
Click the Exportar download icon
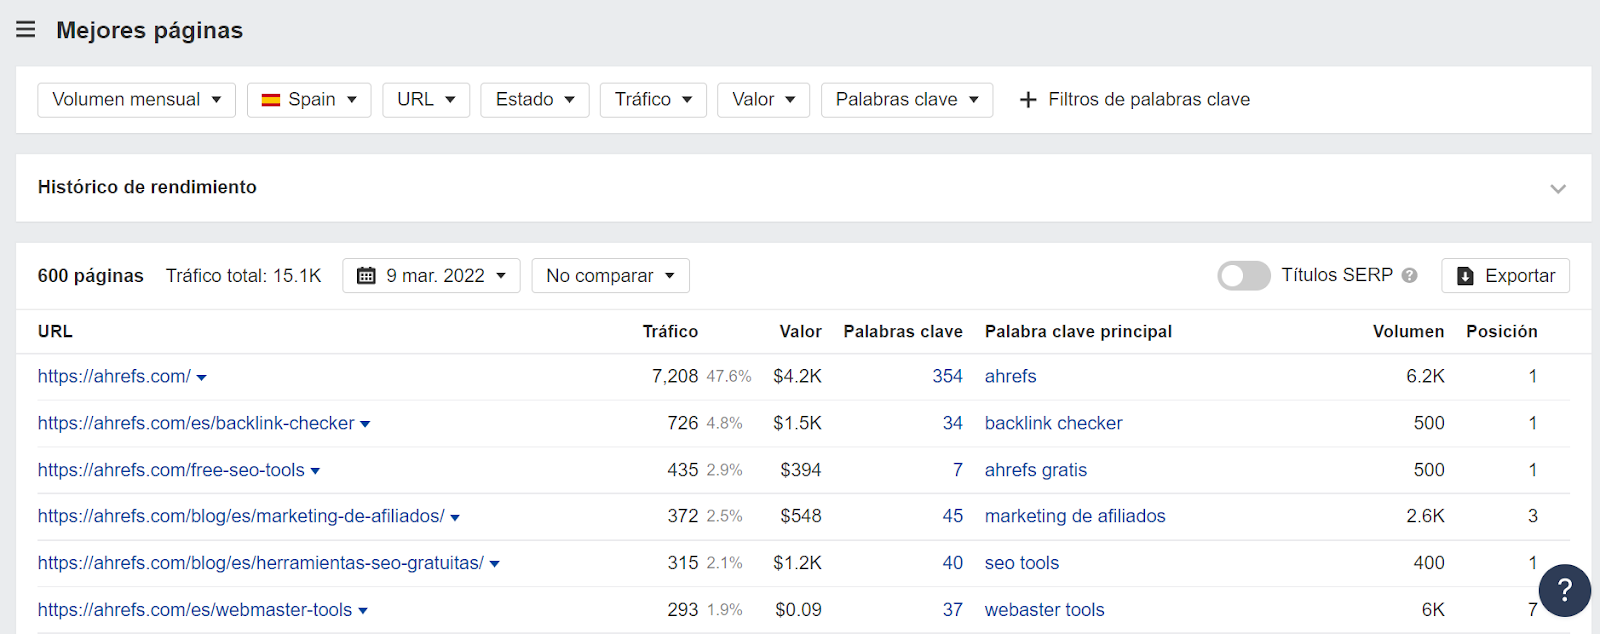tap(1465, 276)
